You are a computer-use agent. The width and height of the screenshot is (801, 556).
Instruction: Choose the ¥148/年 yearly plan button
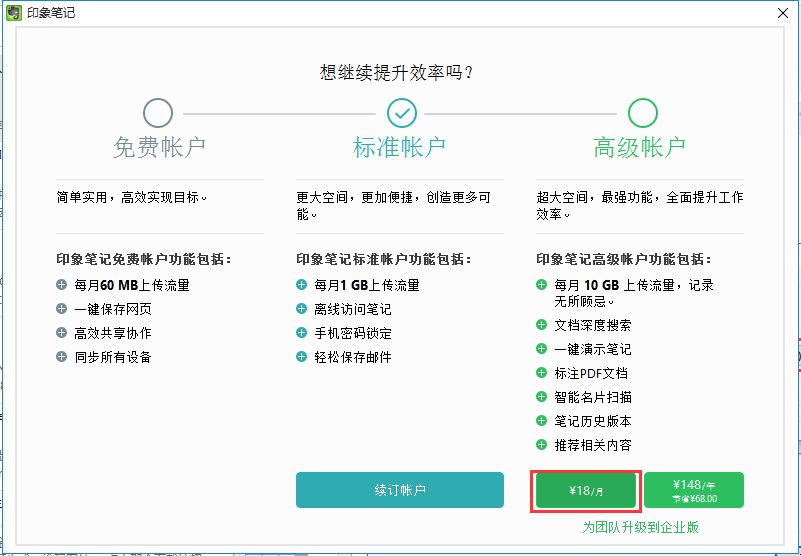[694, 490]
